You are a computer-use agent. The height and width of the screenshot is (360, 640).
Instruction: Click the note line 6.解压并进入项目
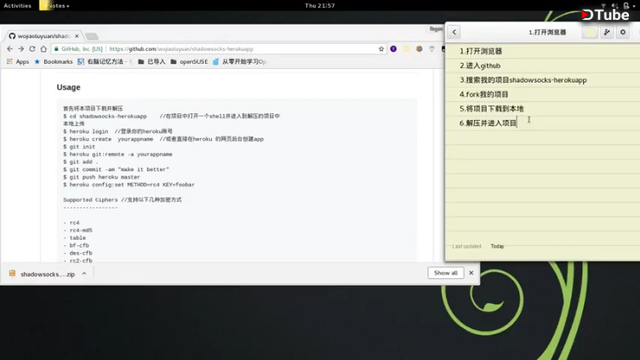click(x=488, y=123)
